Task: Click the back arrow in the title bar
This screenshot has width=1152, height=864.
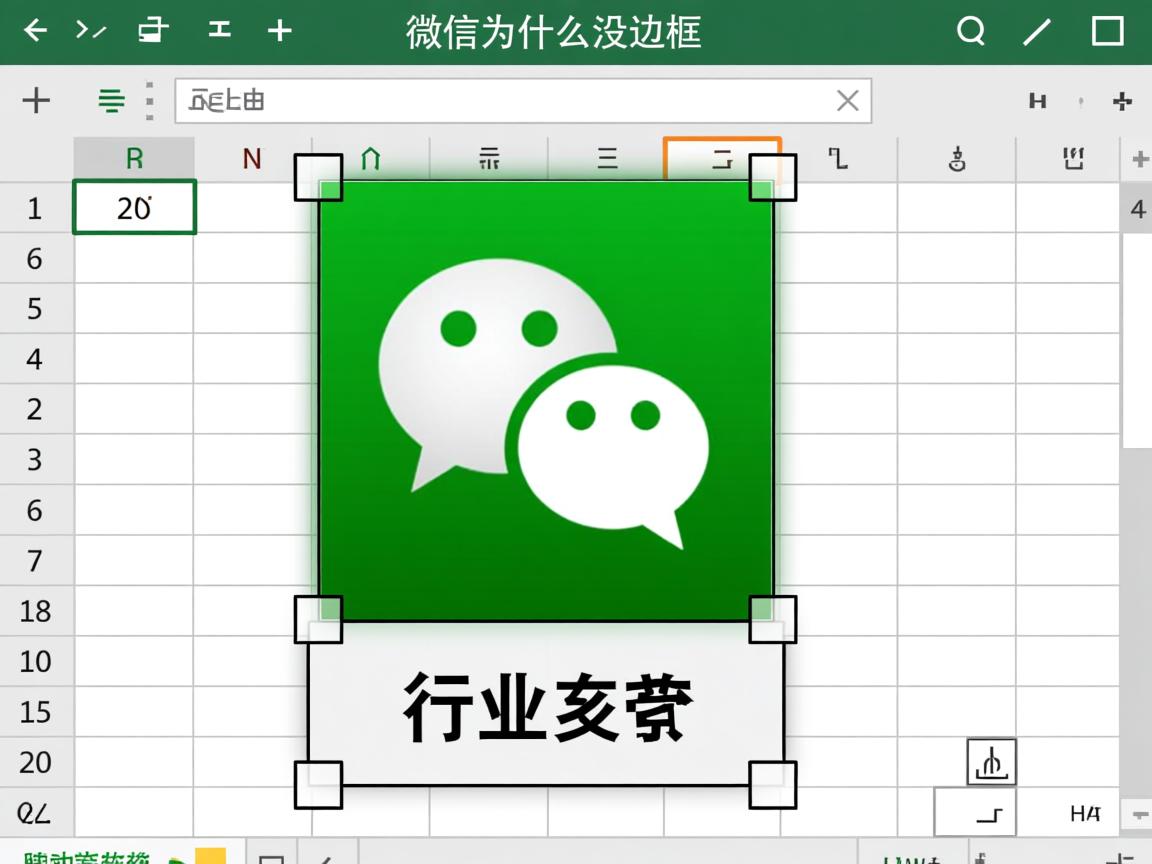Action: [x=36, y=31]
